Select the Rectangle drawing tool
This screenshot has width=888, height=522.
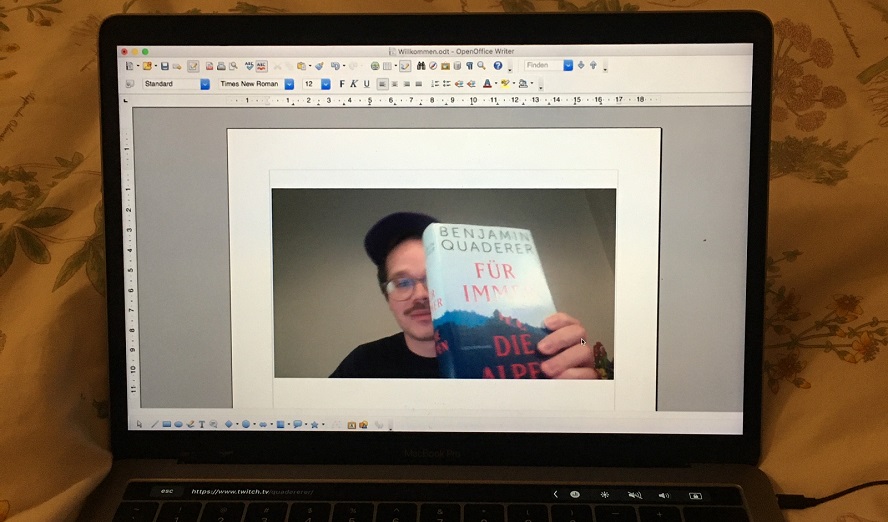coord(167,424)
